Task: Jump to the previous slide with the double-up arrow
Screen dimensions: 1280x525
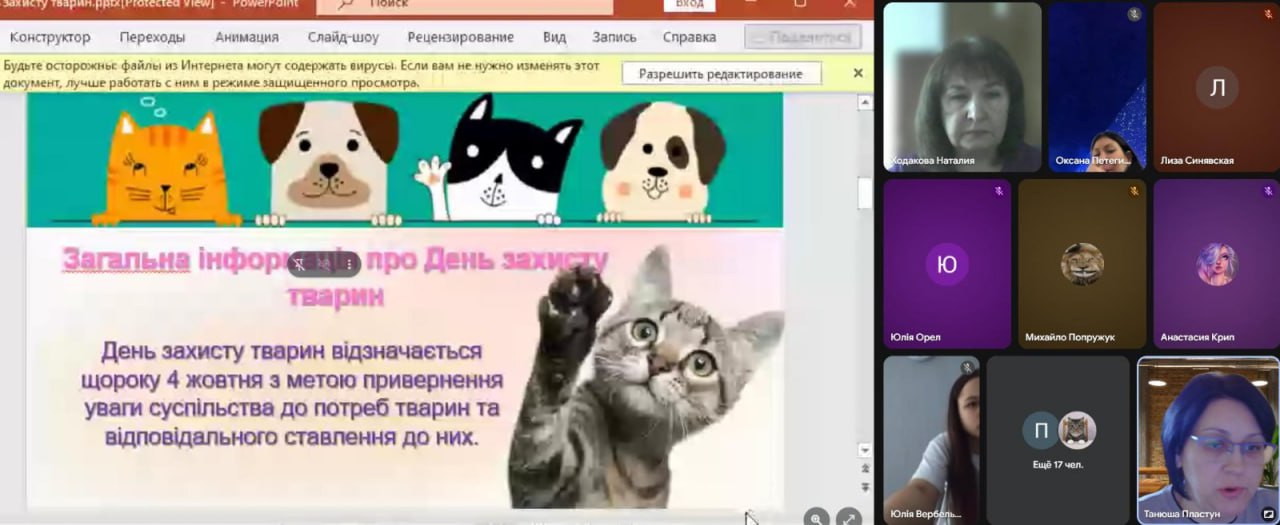Action: [x=865, y=467]
